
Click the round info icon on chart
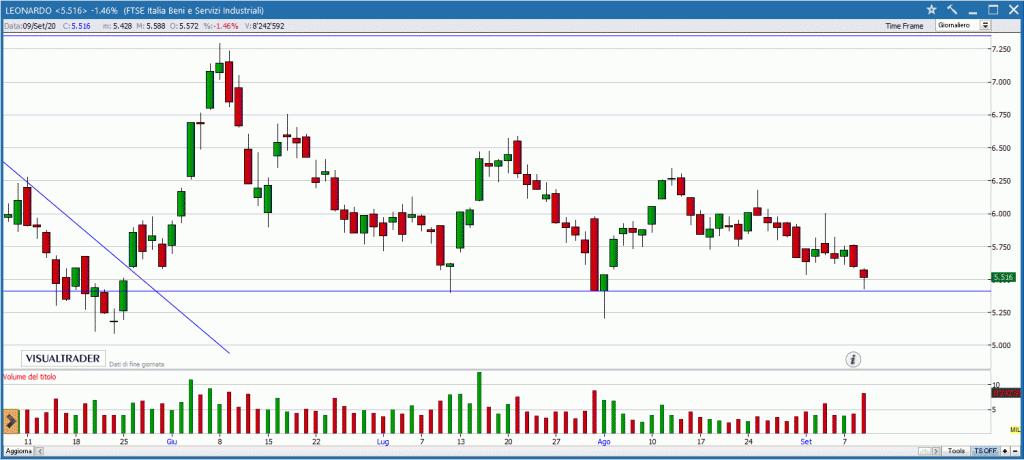tap(854, 359)
